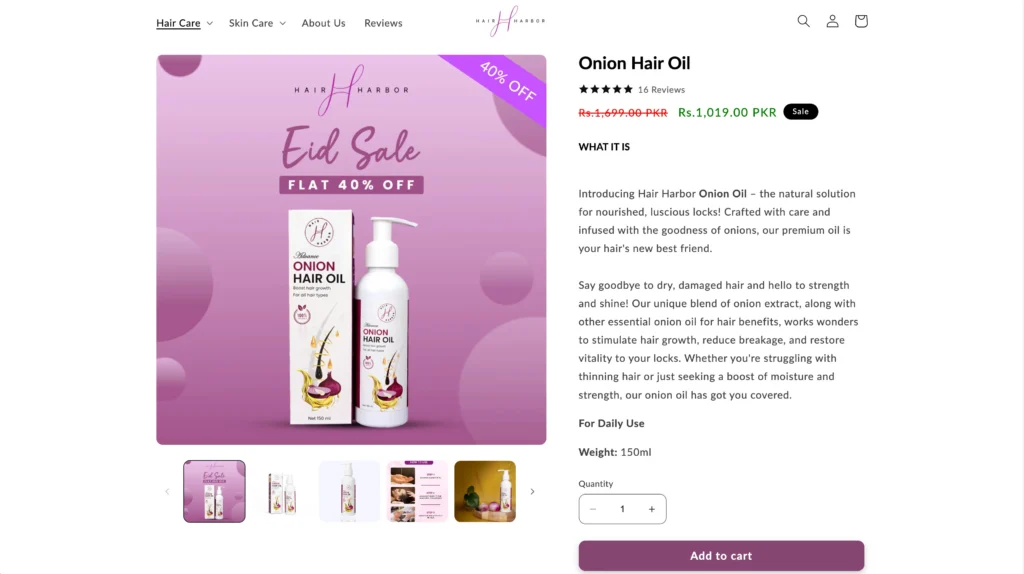The image size is (1024, 574).
Task: Go to the Reviews page
Action: click(383, 23)
